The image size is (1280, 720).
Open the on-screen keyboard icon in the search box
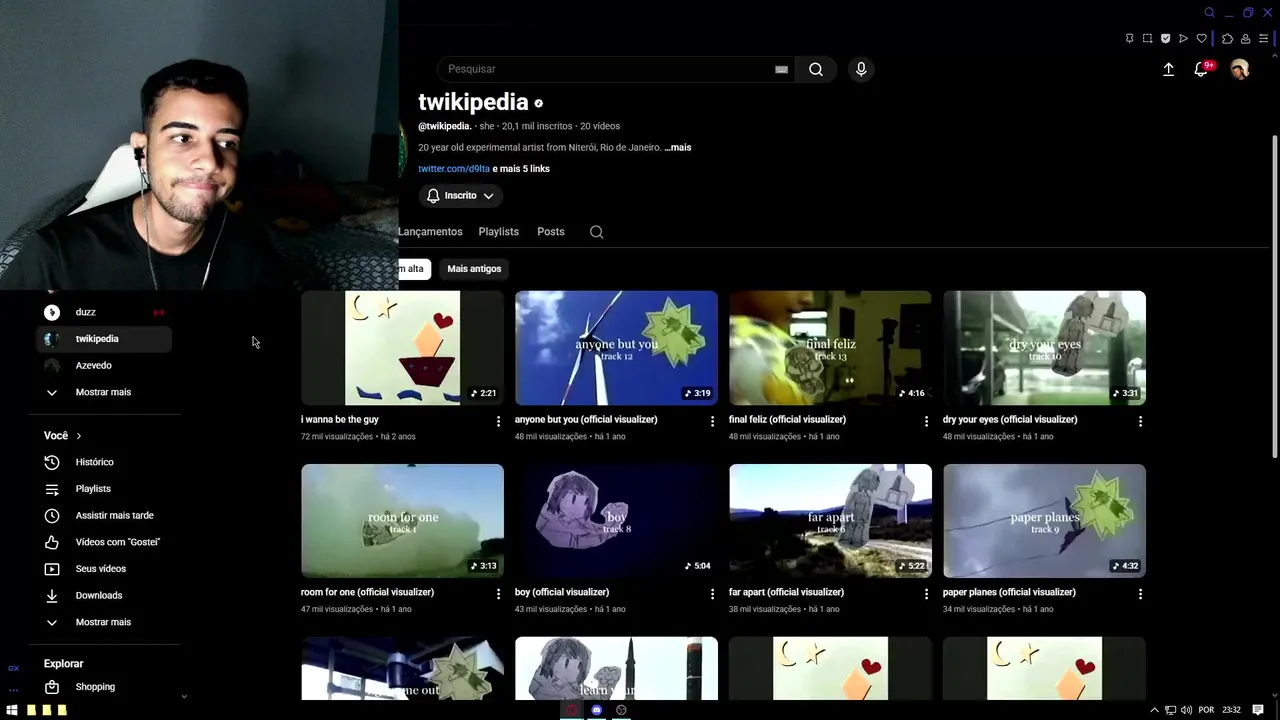click(x=781, y=69)
